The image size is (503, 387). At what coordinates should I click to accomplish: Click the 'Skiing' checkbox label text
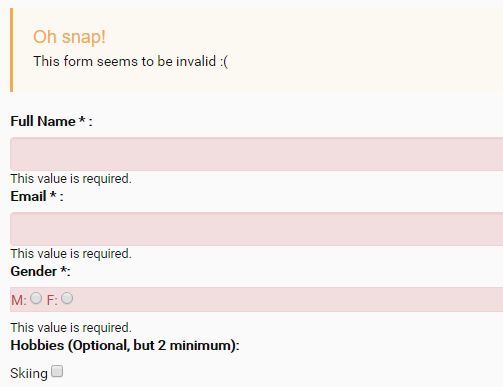[x=29, y=374]
